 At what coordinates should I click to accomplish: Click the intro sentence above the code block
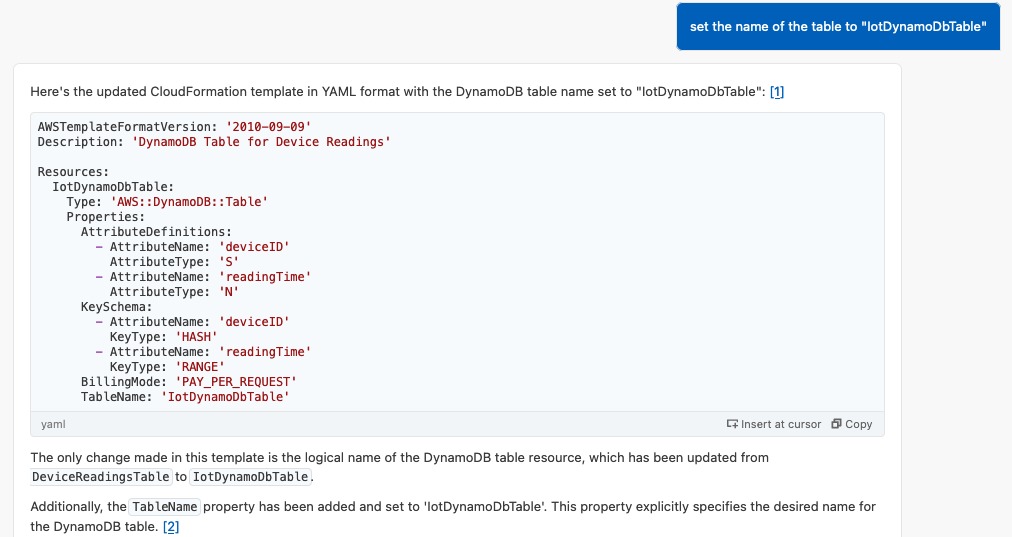[x=400, y=92]
